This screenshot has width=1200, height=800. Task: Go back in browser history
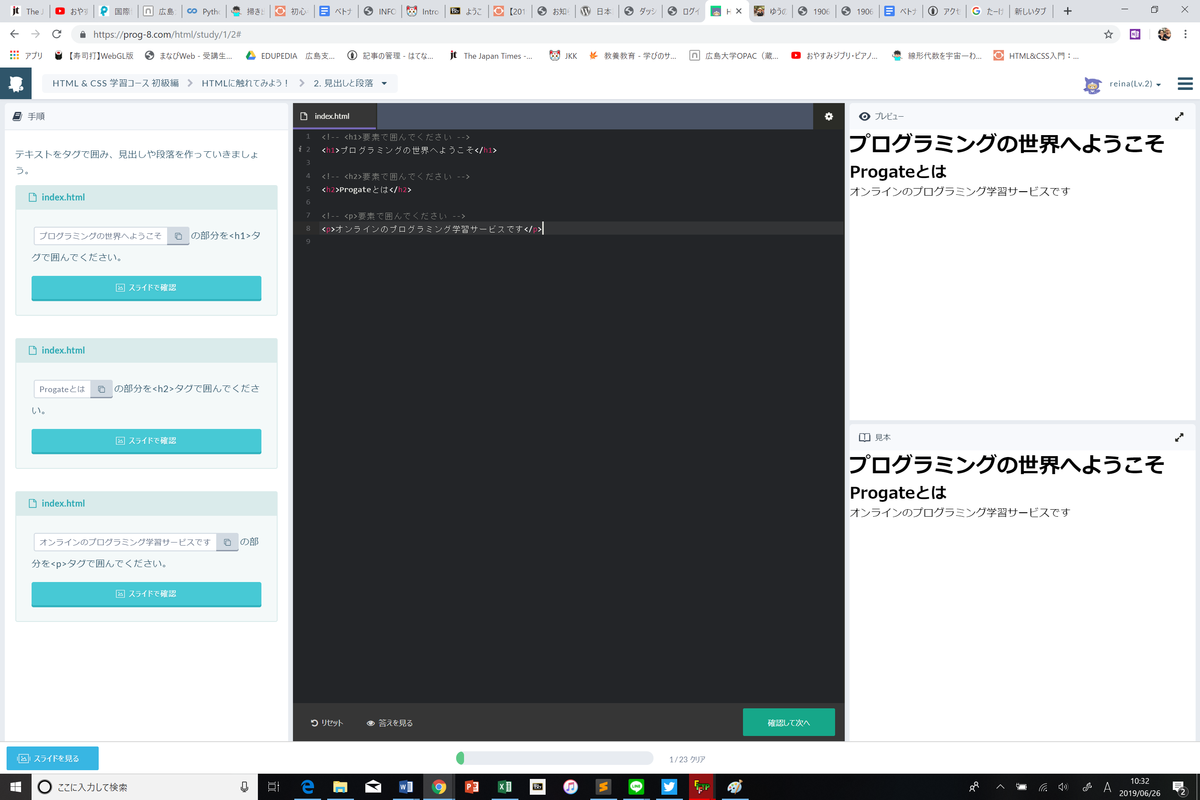(x=14, y=33)
